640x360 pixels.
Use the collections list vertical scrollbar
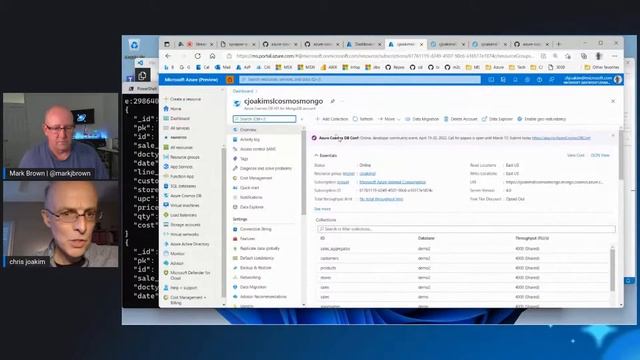pyautogui.click(x=612, y=269)
